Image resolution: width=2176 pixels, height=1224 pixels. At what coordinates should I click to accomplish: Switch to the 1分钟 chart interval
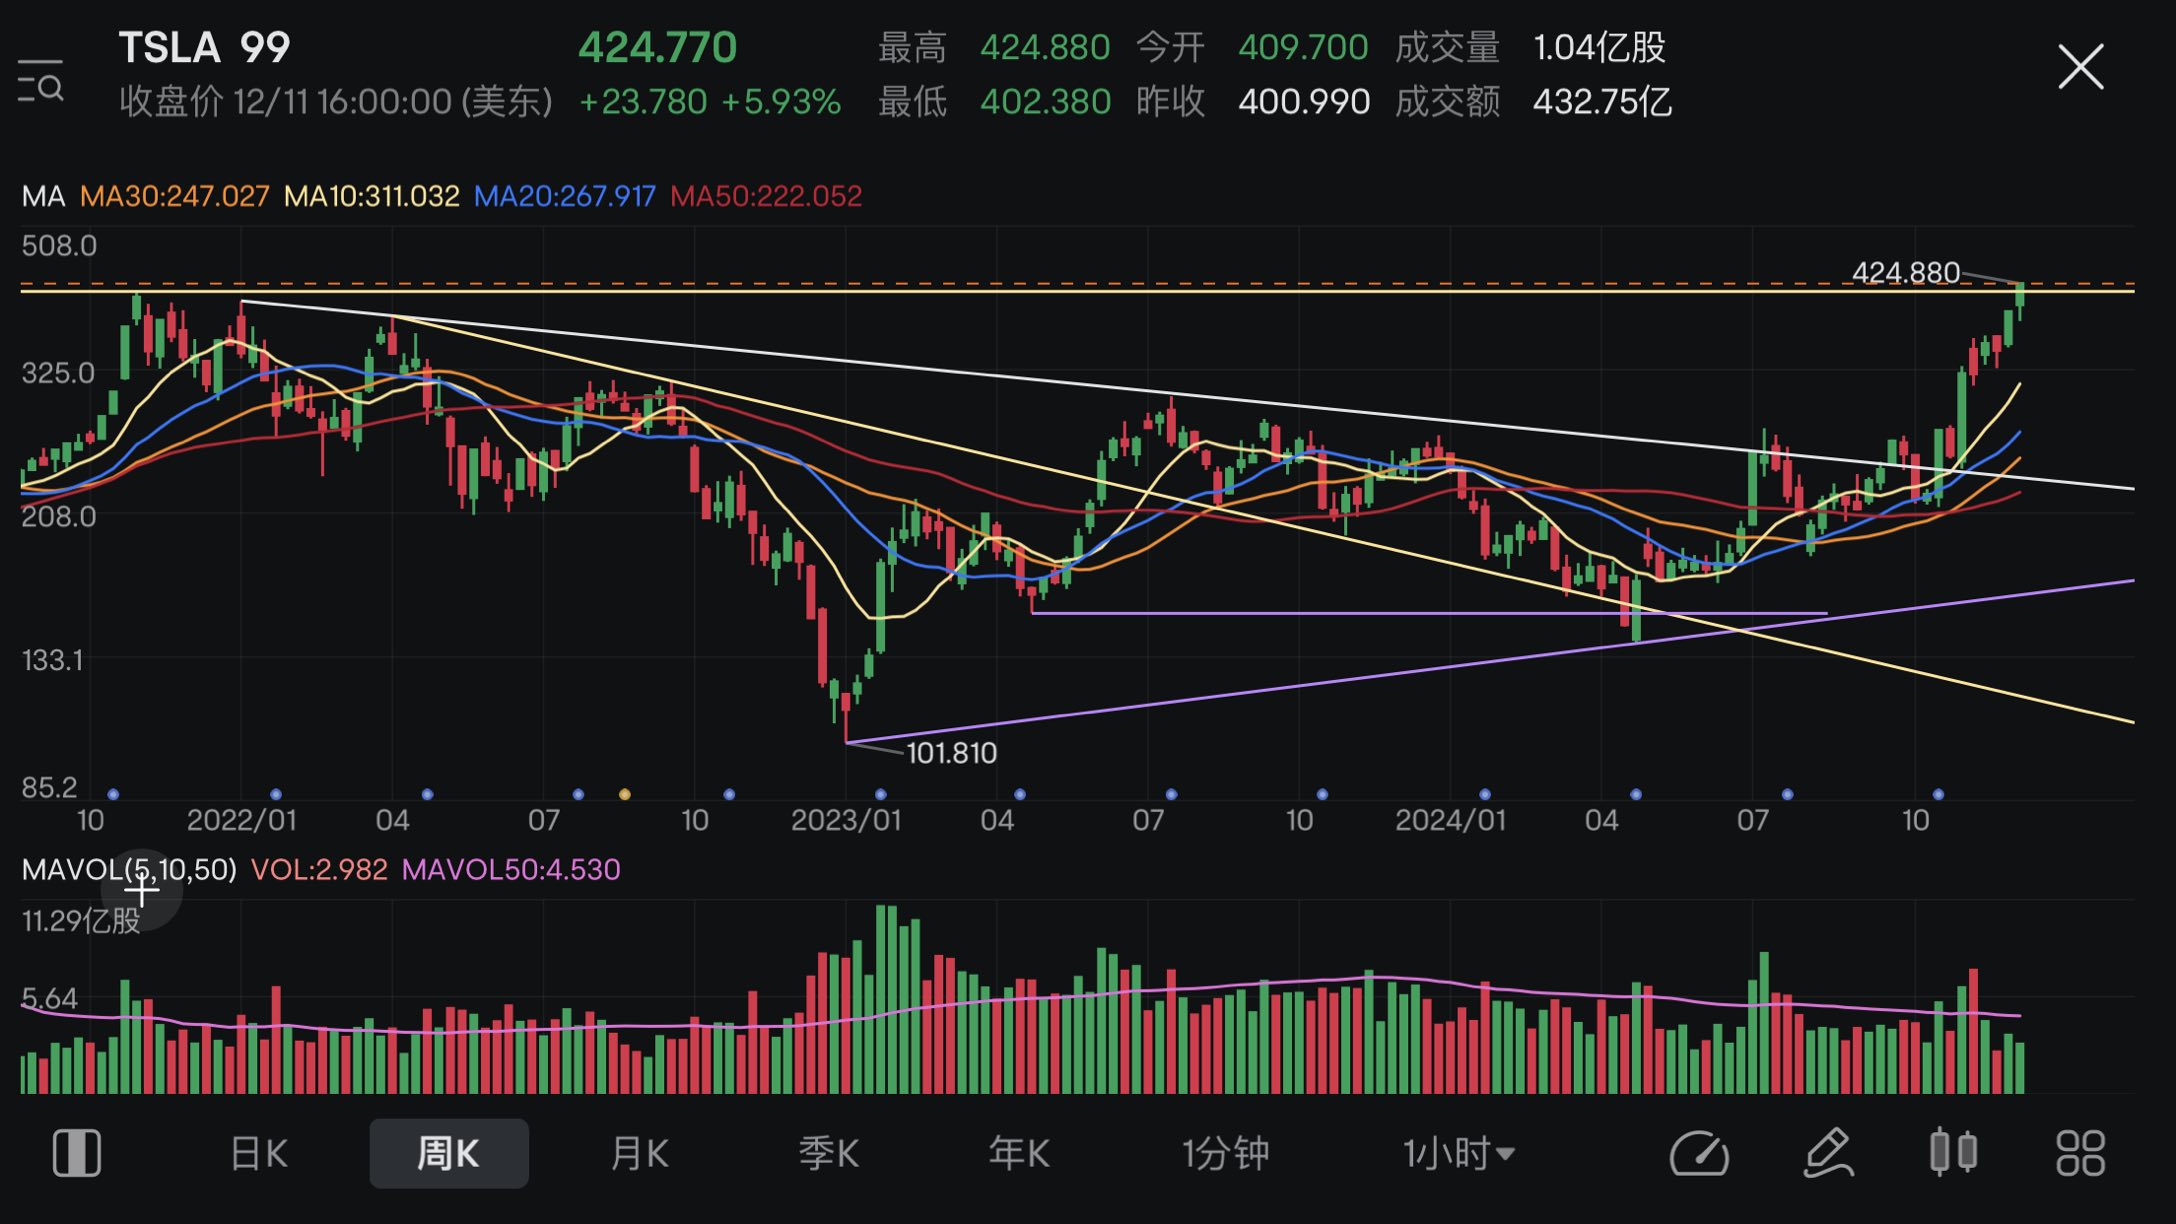coord(1226,1154)
